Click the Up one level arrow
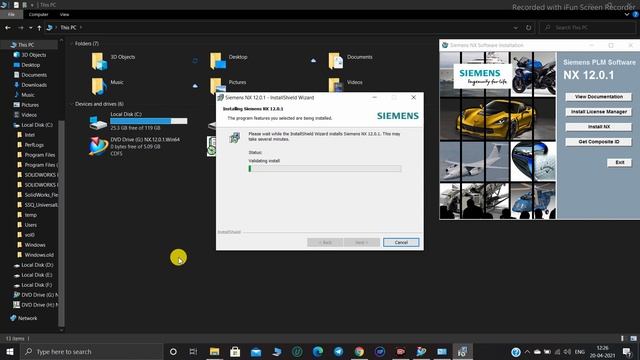Viewport: 640px width, 360px height. [39, 28]
